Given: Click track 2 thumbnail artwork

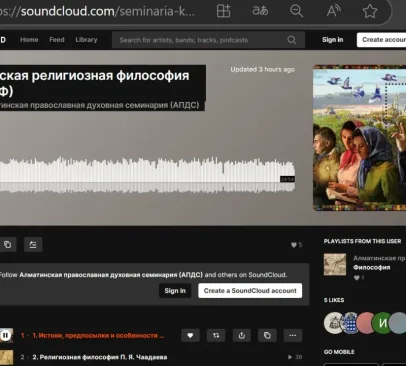Looking at the screenshot, I should [x=6, y=357].
